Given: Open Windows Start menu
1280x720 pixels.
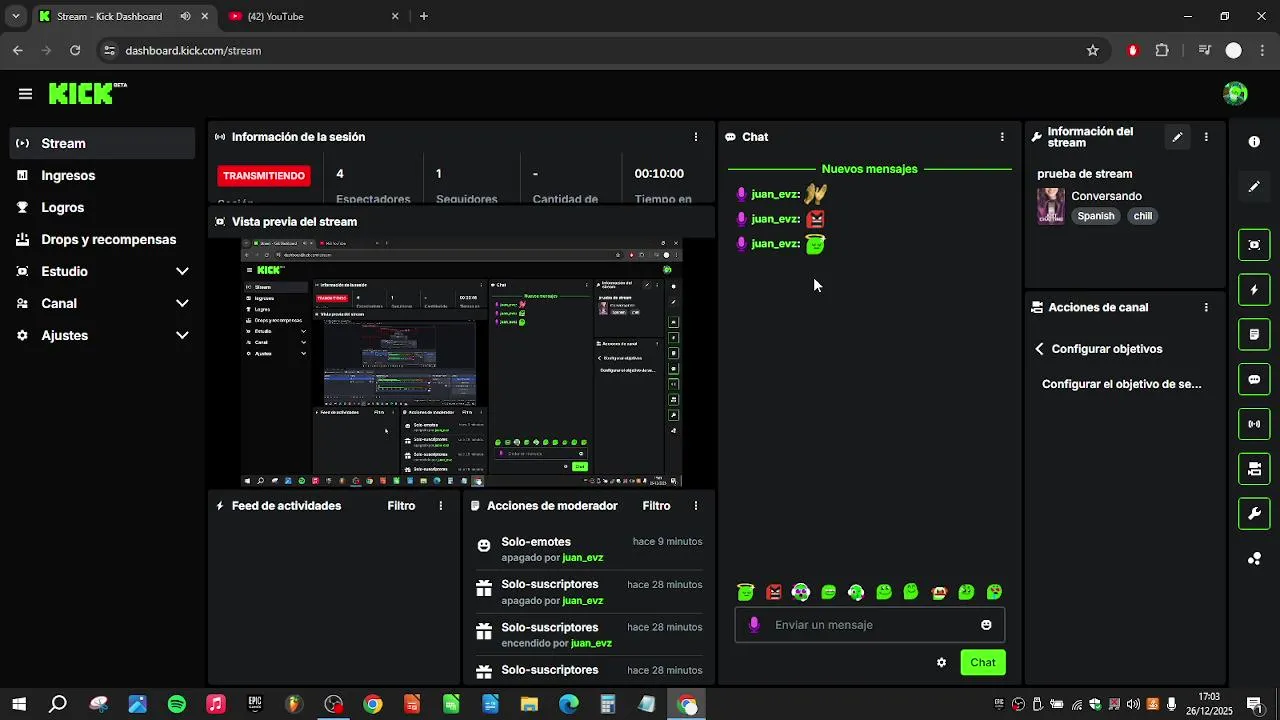Looking at the screenshot, I should (x=19, y=705).
